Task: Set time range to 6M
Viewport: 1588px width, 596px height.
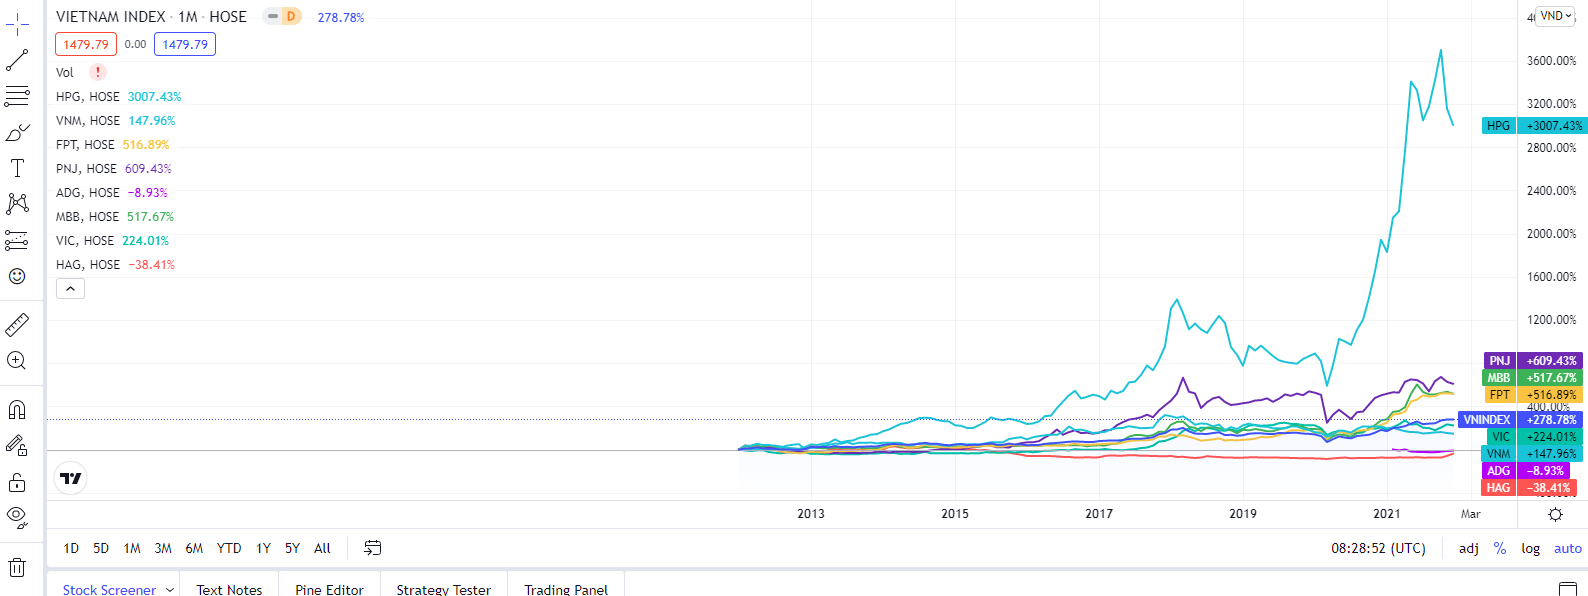Action: coord(194,548)
